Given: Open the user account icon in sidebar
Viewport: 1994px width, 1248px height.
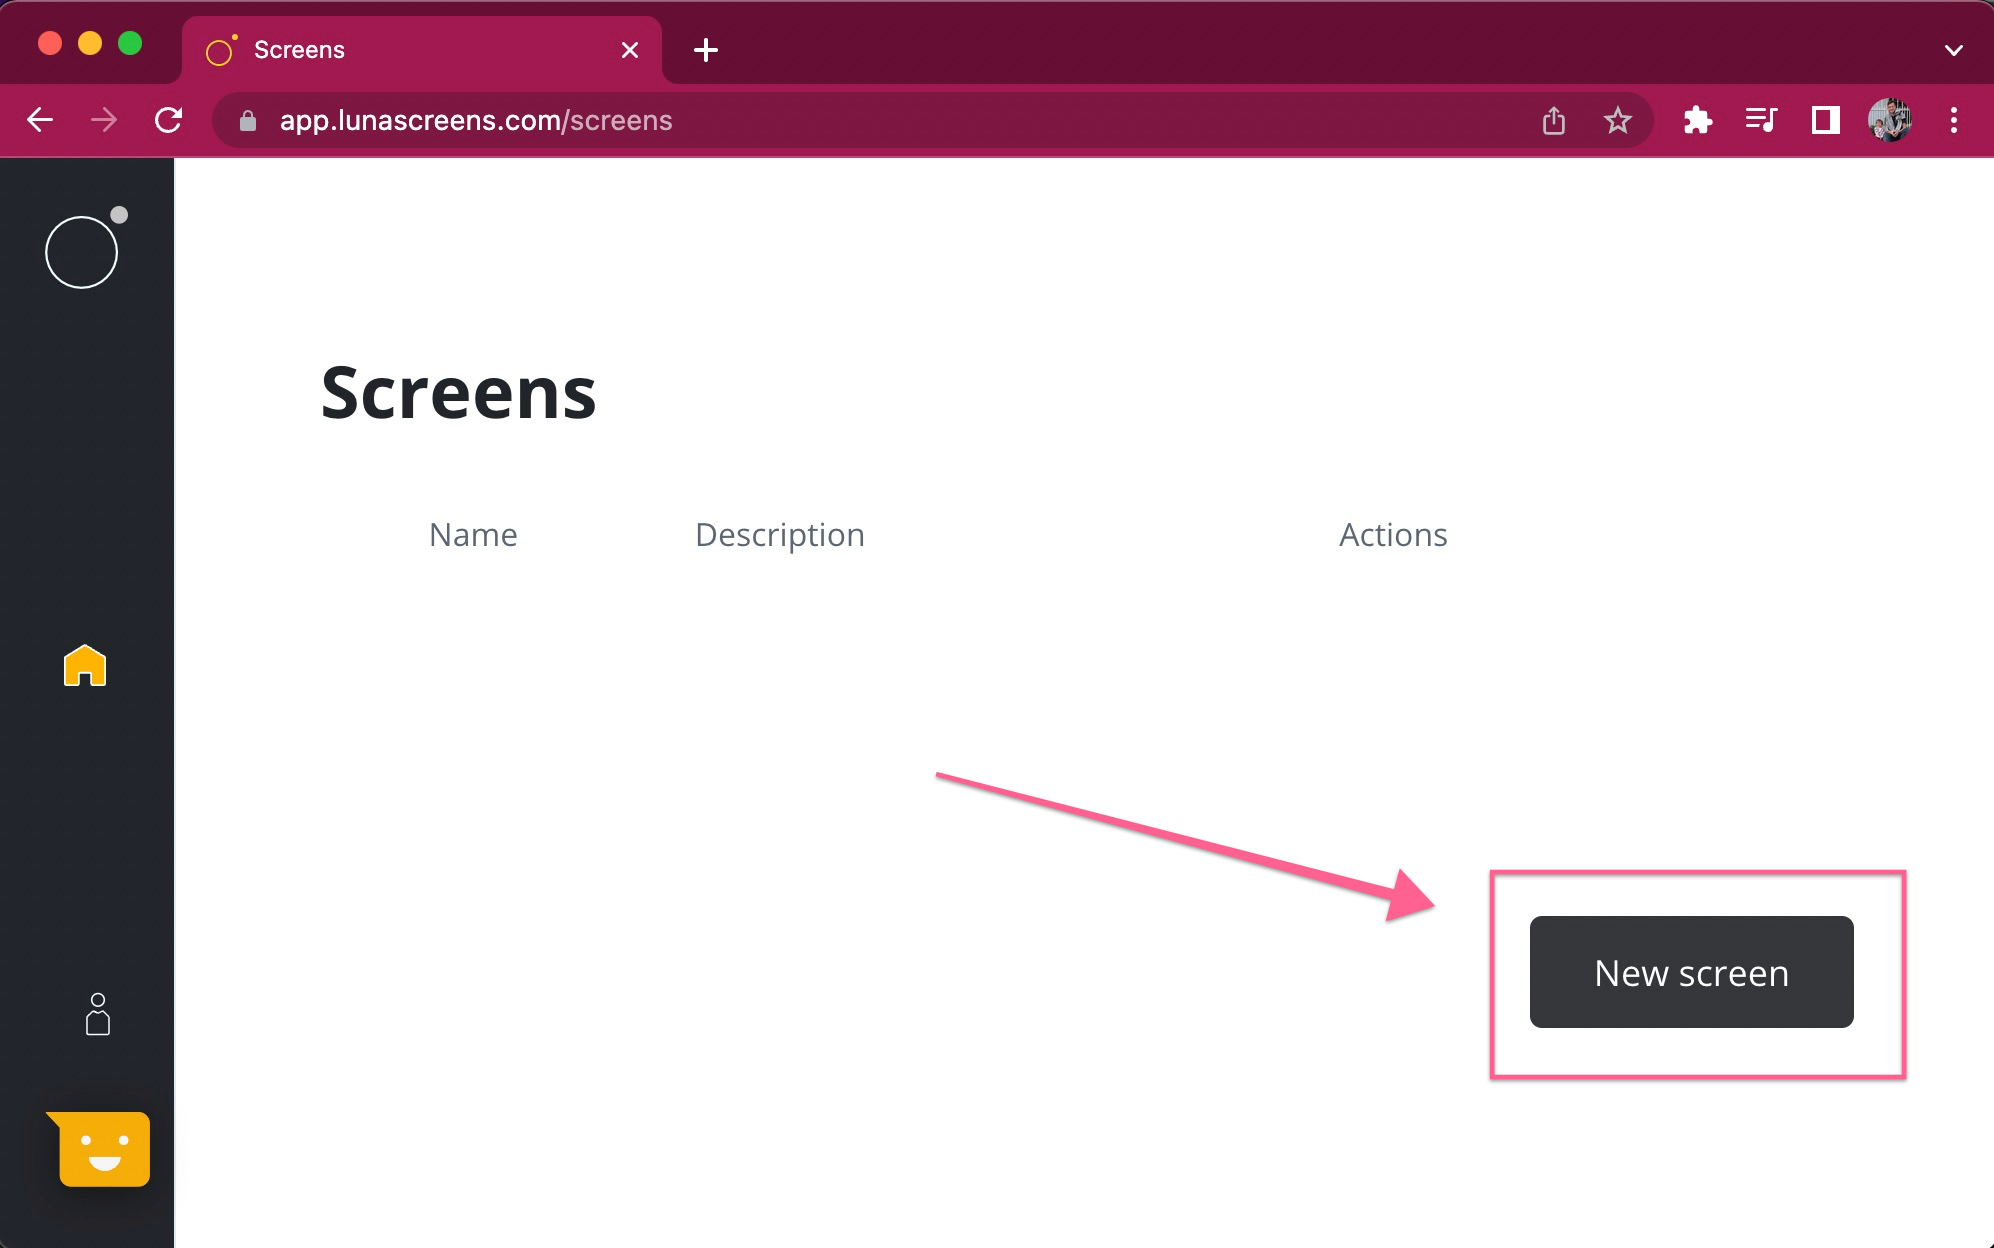Looking at the screenshot, I should click(97, 1014).
